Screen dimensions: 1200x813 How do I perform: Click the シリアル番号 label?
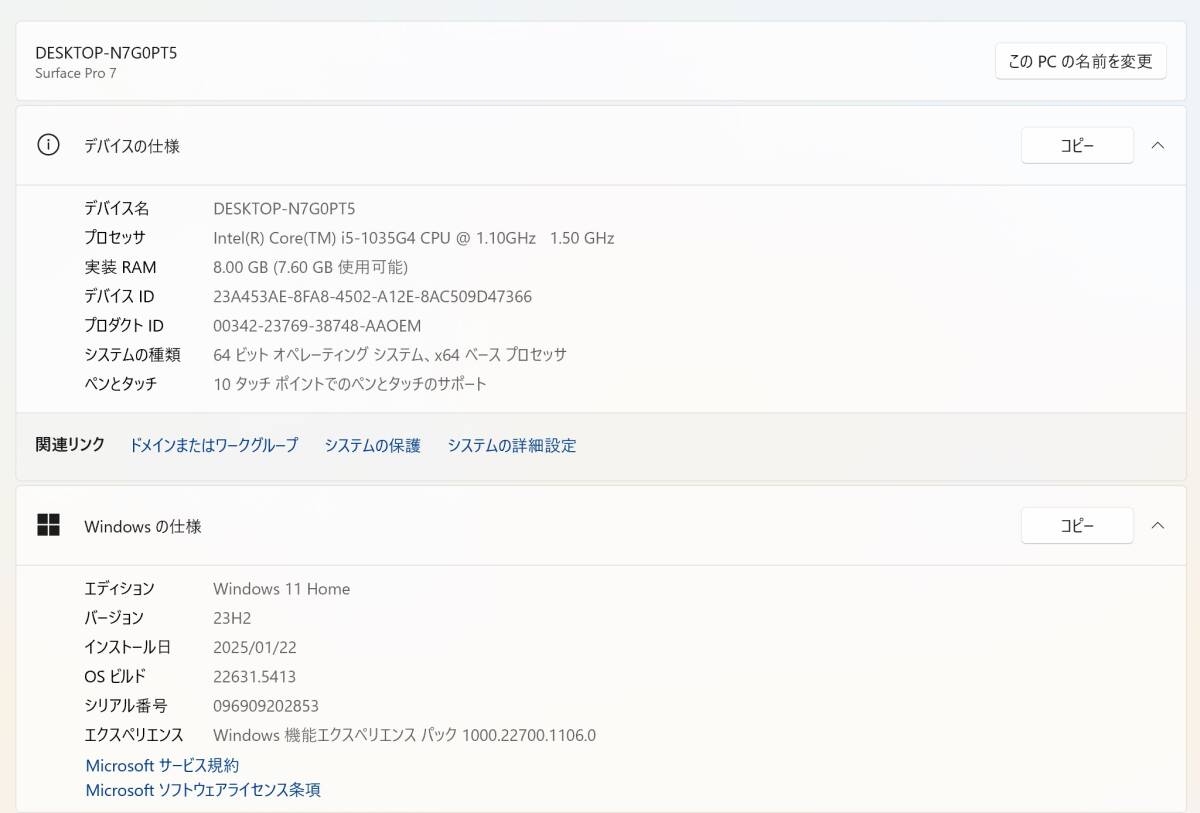(x=126, y=705)
